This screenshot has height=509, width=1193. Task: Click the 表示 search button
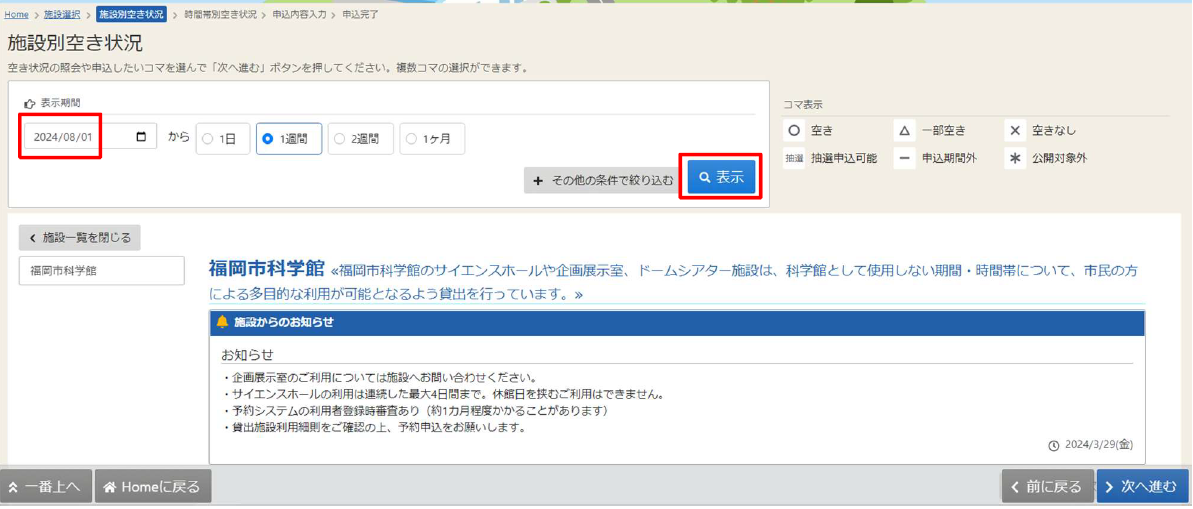[721, 177]
